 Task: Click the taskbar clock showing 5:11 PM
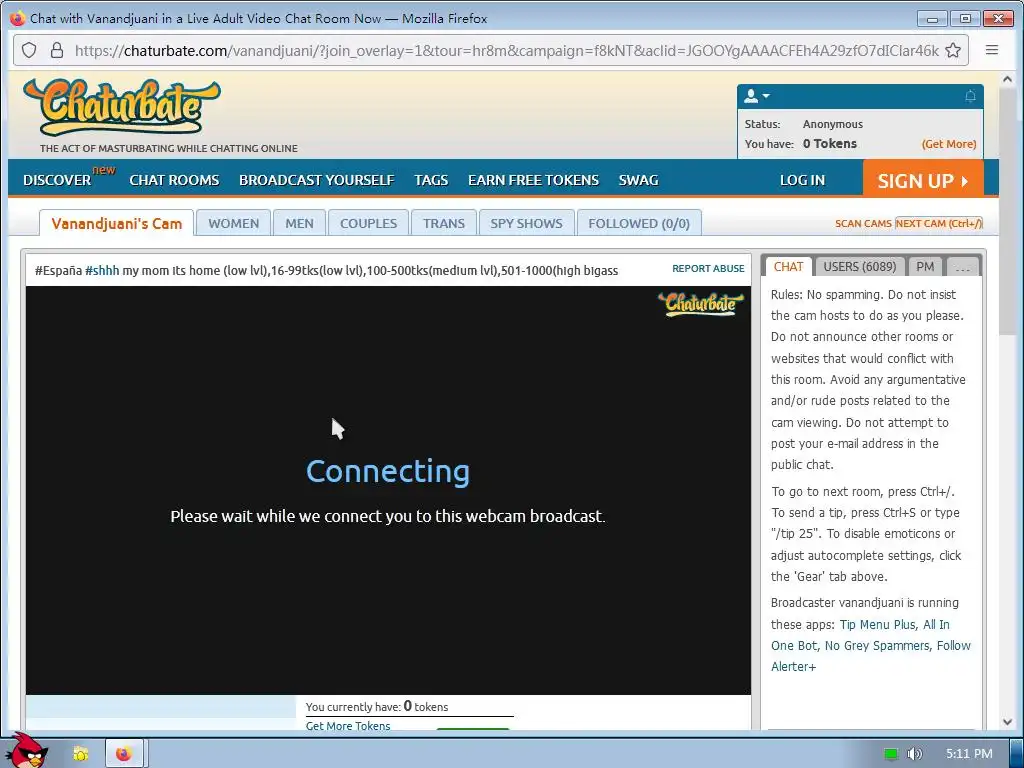[968, 754]
